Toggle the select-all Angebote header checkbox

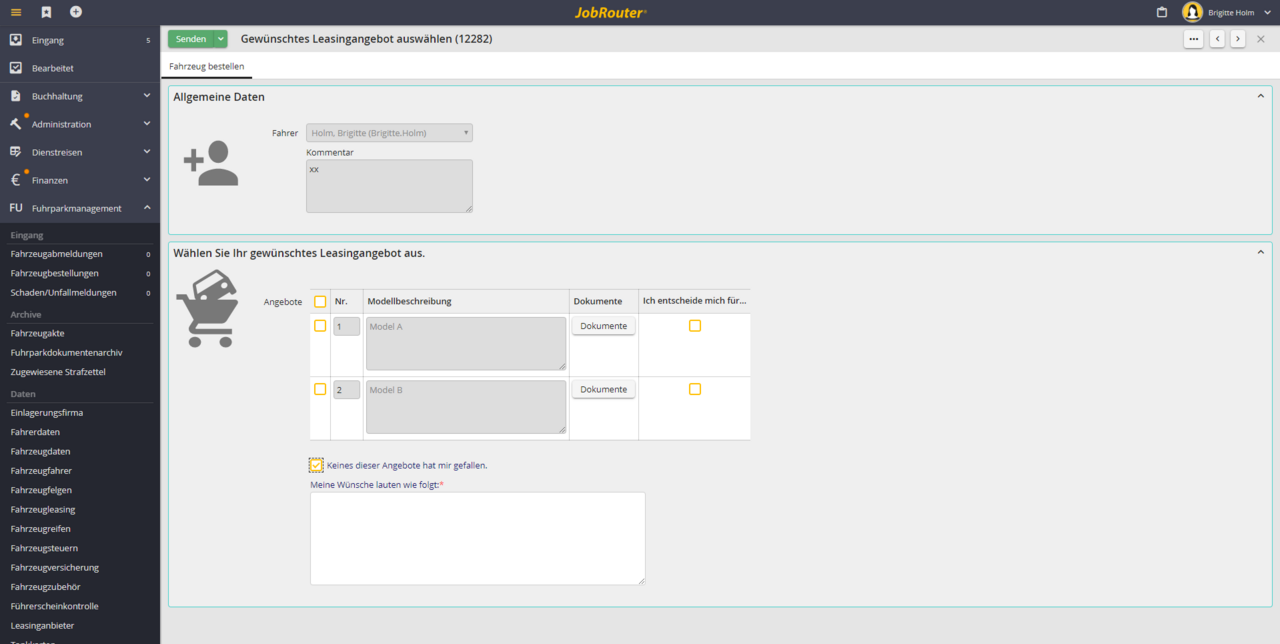point(320,302)
